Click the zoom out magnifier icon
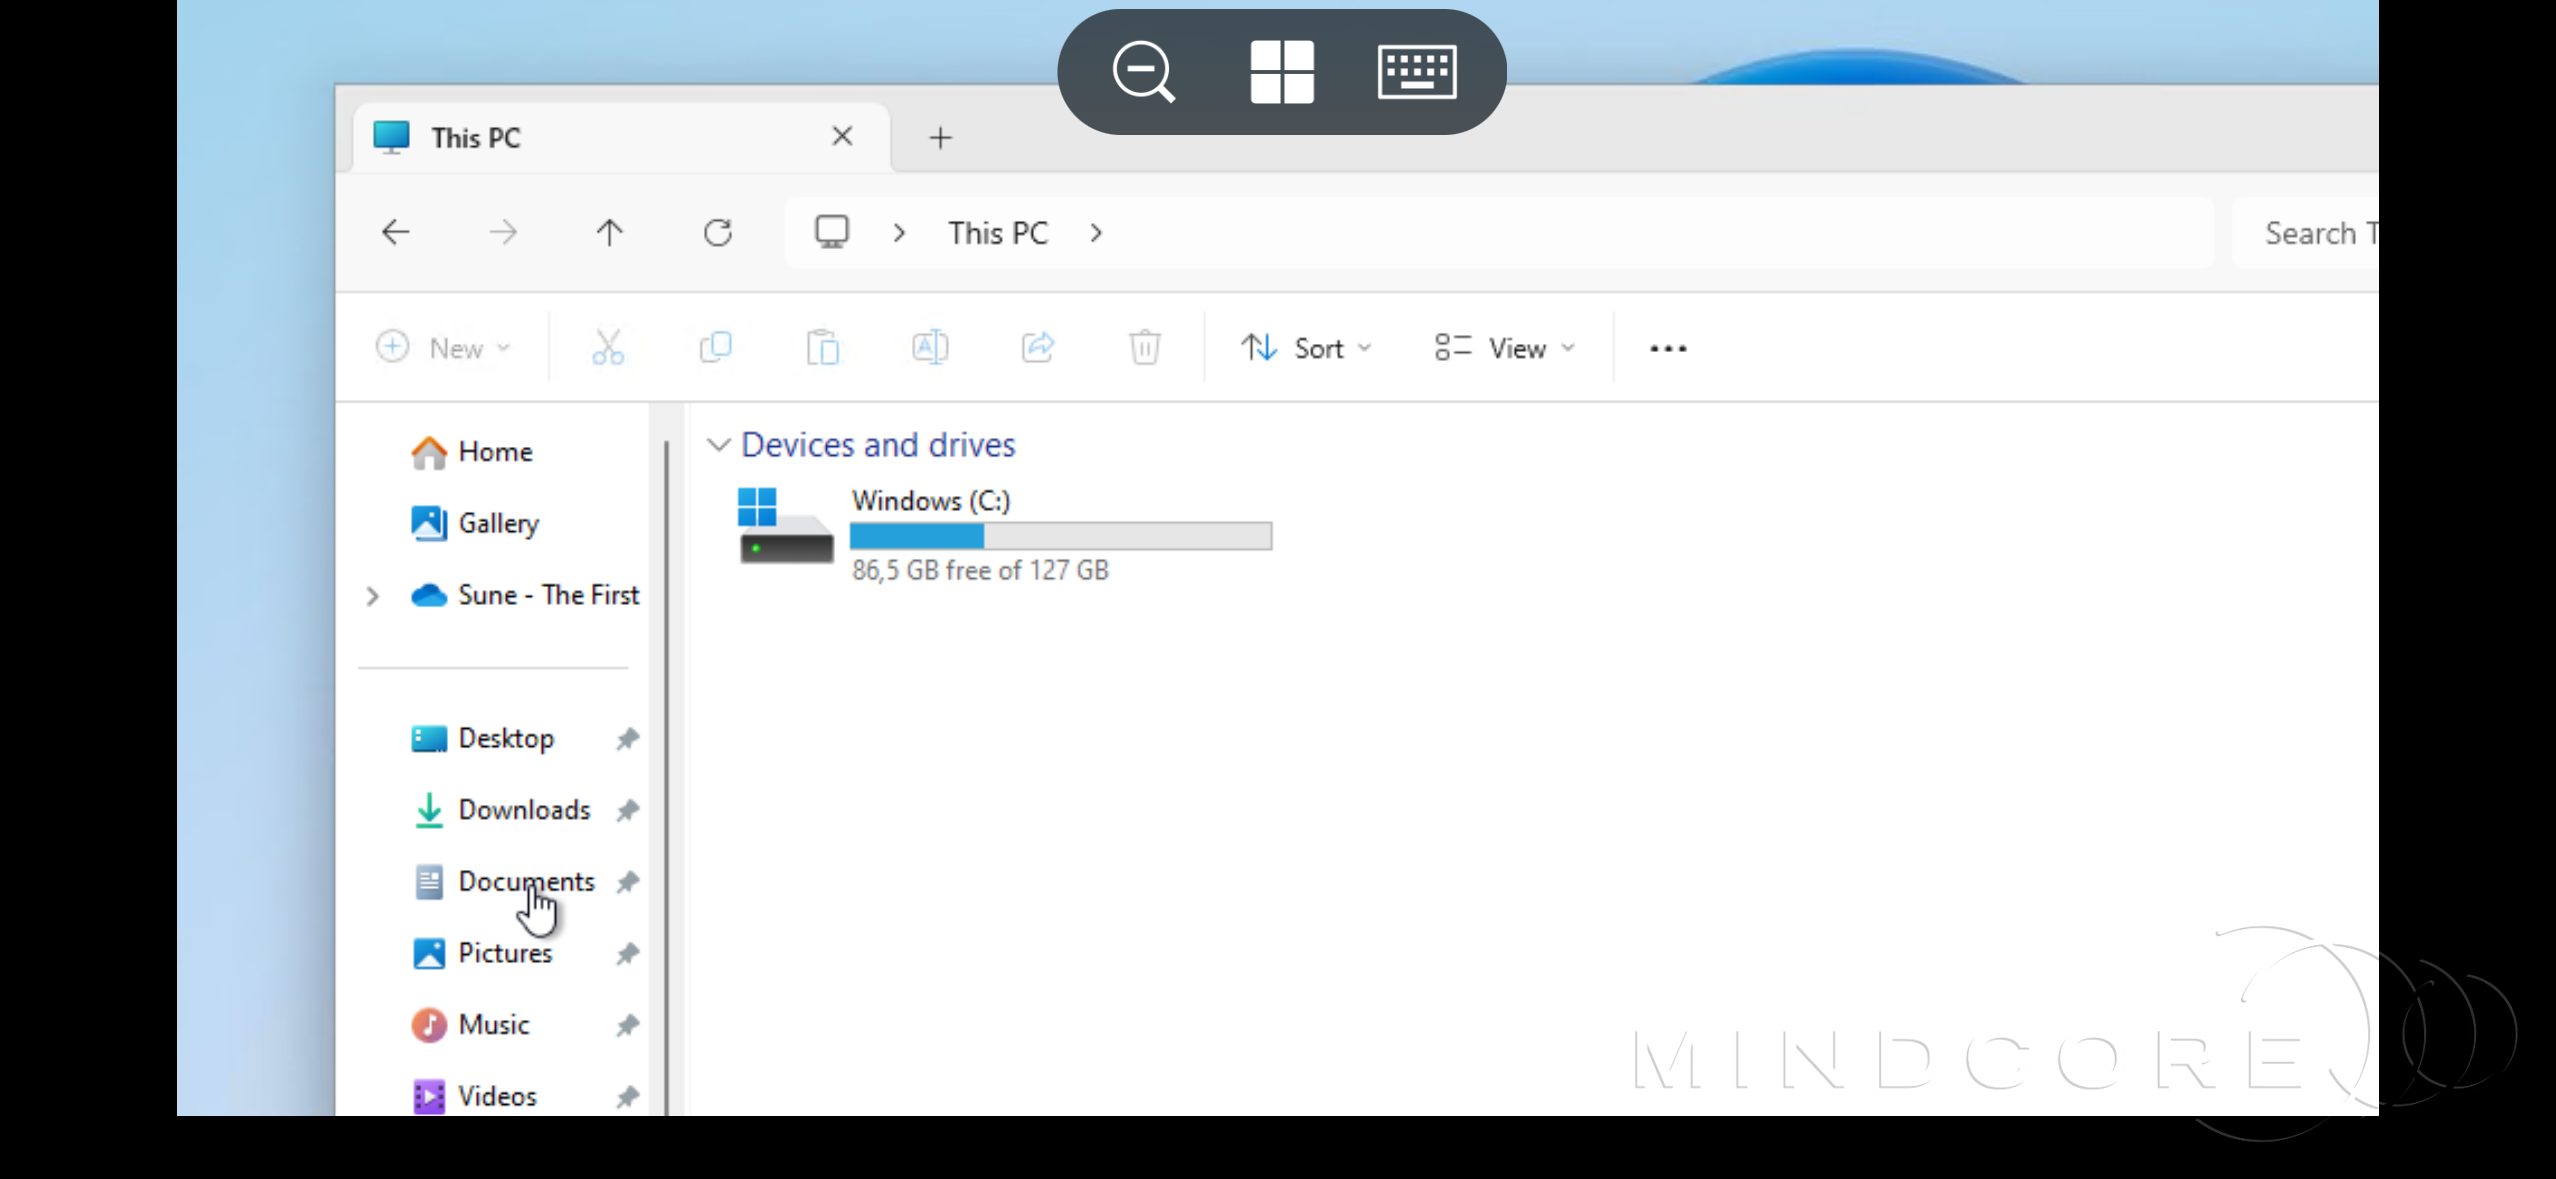 click(1143, 71)
